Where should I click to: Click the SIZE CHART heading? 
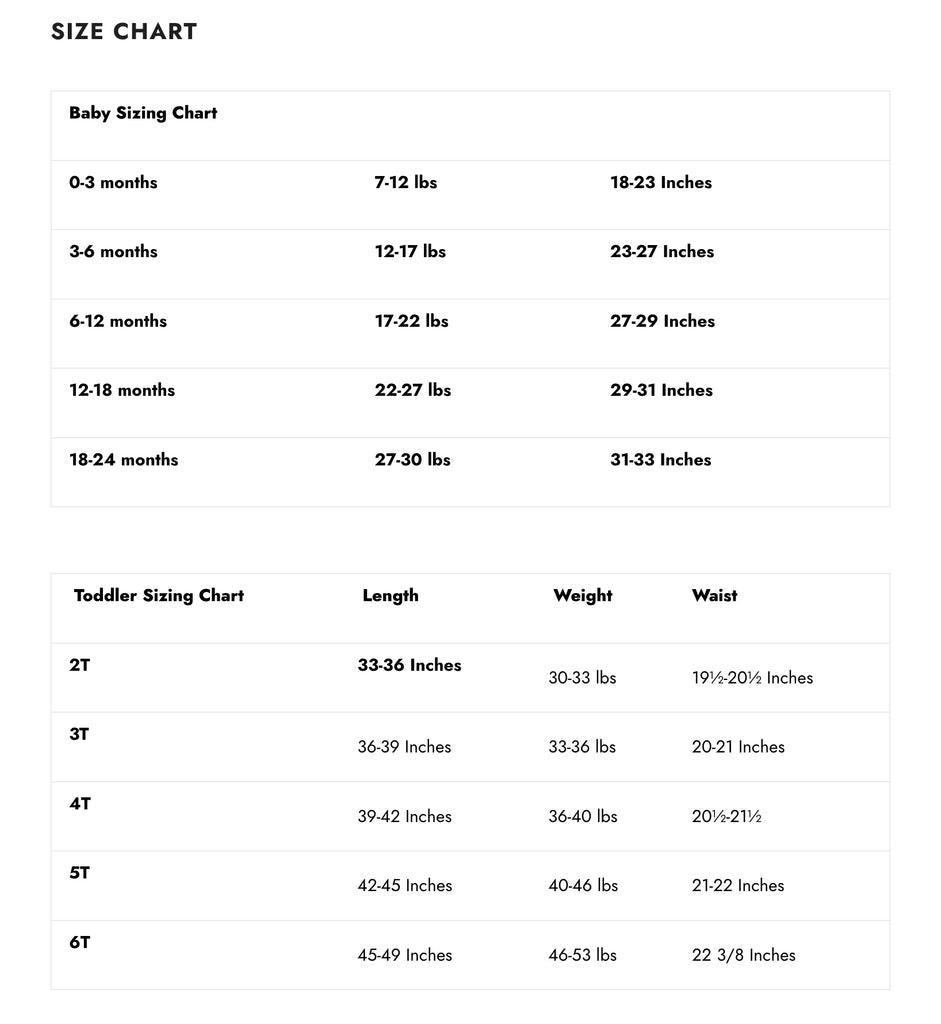pos(124,32)
